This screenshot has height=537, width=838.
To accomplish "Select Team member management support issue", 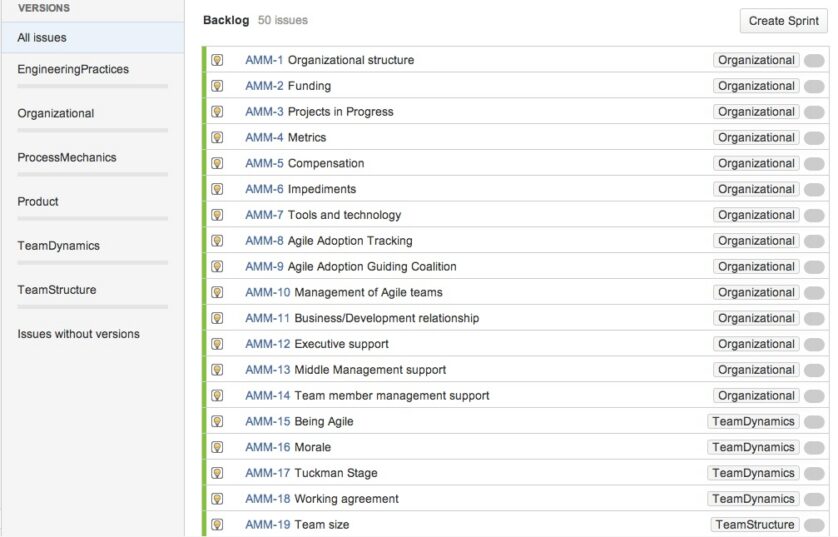I will [392, 395].
